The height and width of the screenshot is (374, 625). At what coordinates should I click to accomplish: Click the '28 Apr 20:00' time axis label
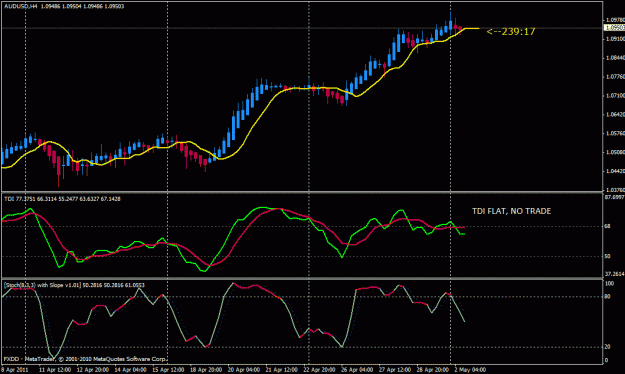click(x=432, y=370)
